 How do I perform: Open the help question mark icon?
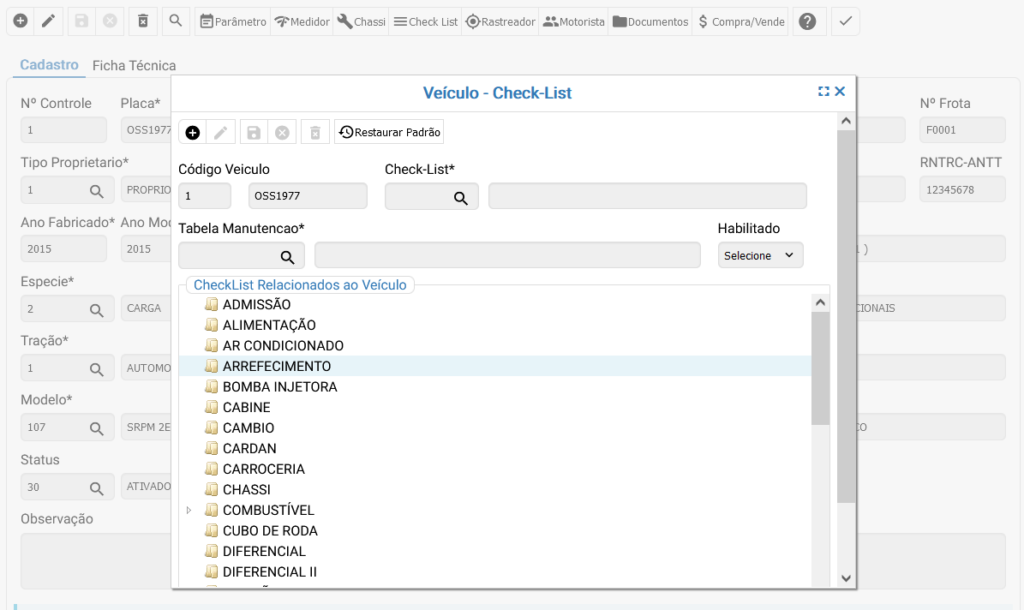point(807,21)
